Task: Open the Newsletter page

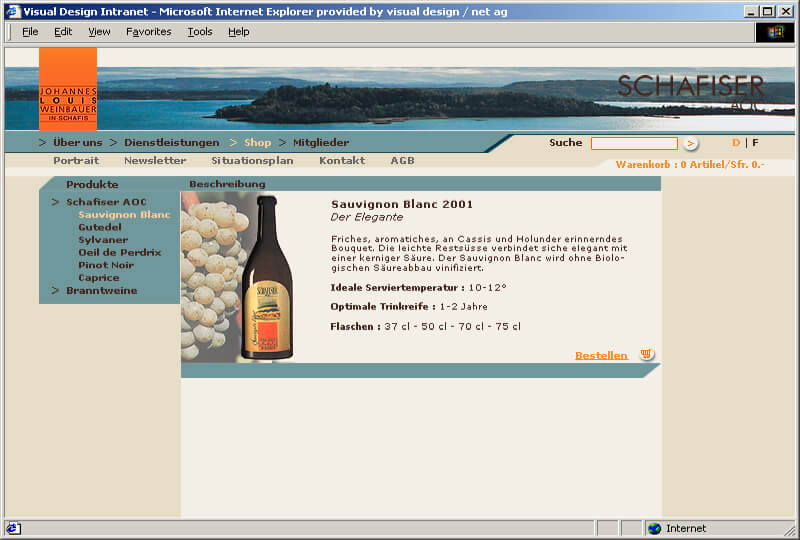Action: pyautogui.click(x=155, y=160)
